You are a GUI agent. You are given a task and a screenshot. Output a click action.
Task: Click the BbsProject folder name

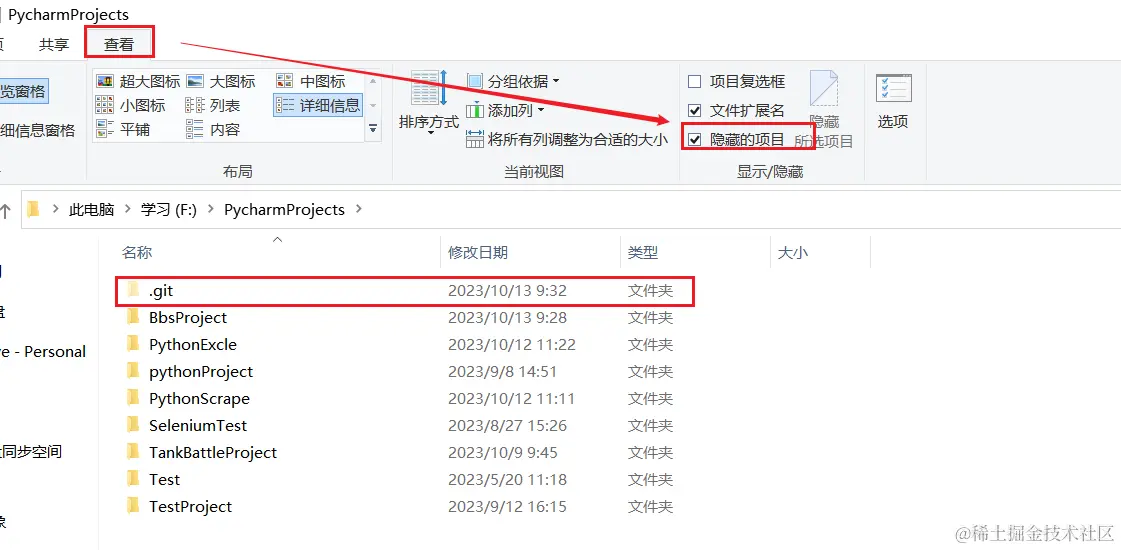coord(188,318)
